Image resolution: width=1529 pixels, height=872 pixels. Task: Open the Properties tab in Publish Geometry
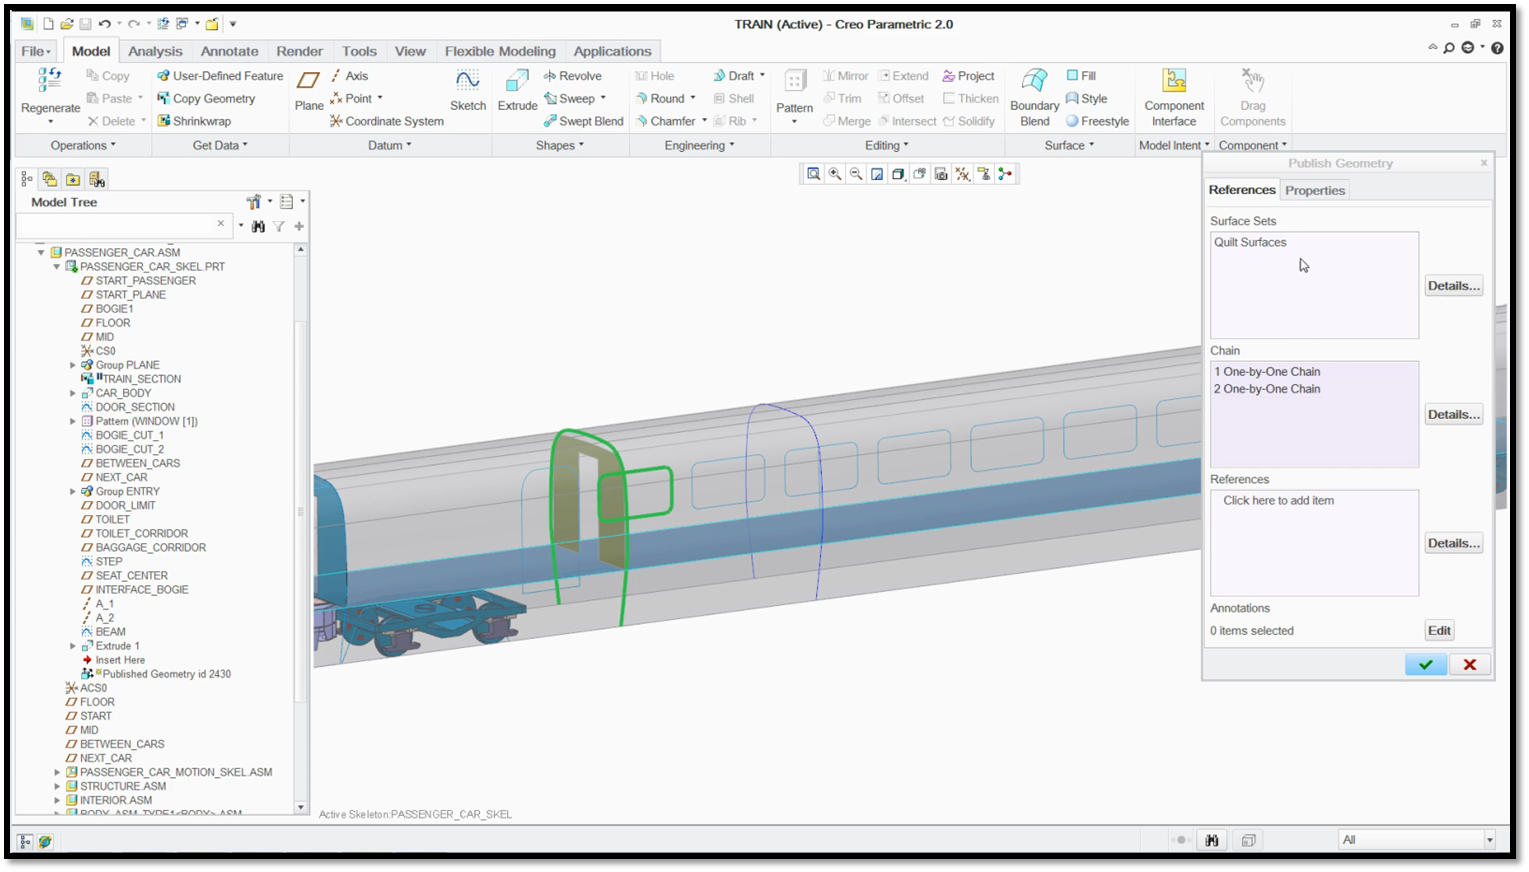(x=1314, y=189)
